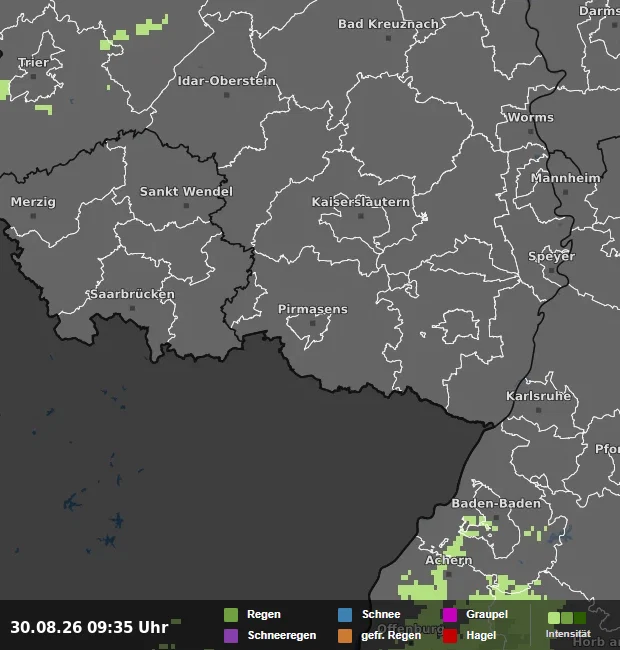Click the Bad Kreuznach city marker
This screenshot has height=650, width=620.
(x=388, y=38)
